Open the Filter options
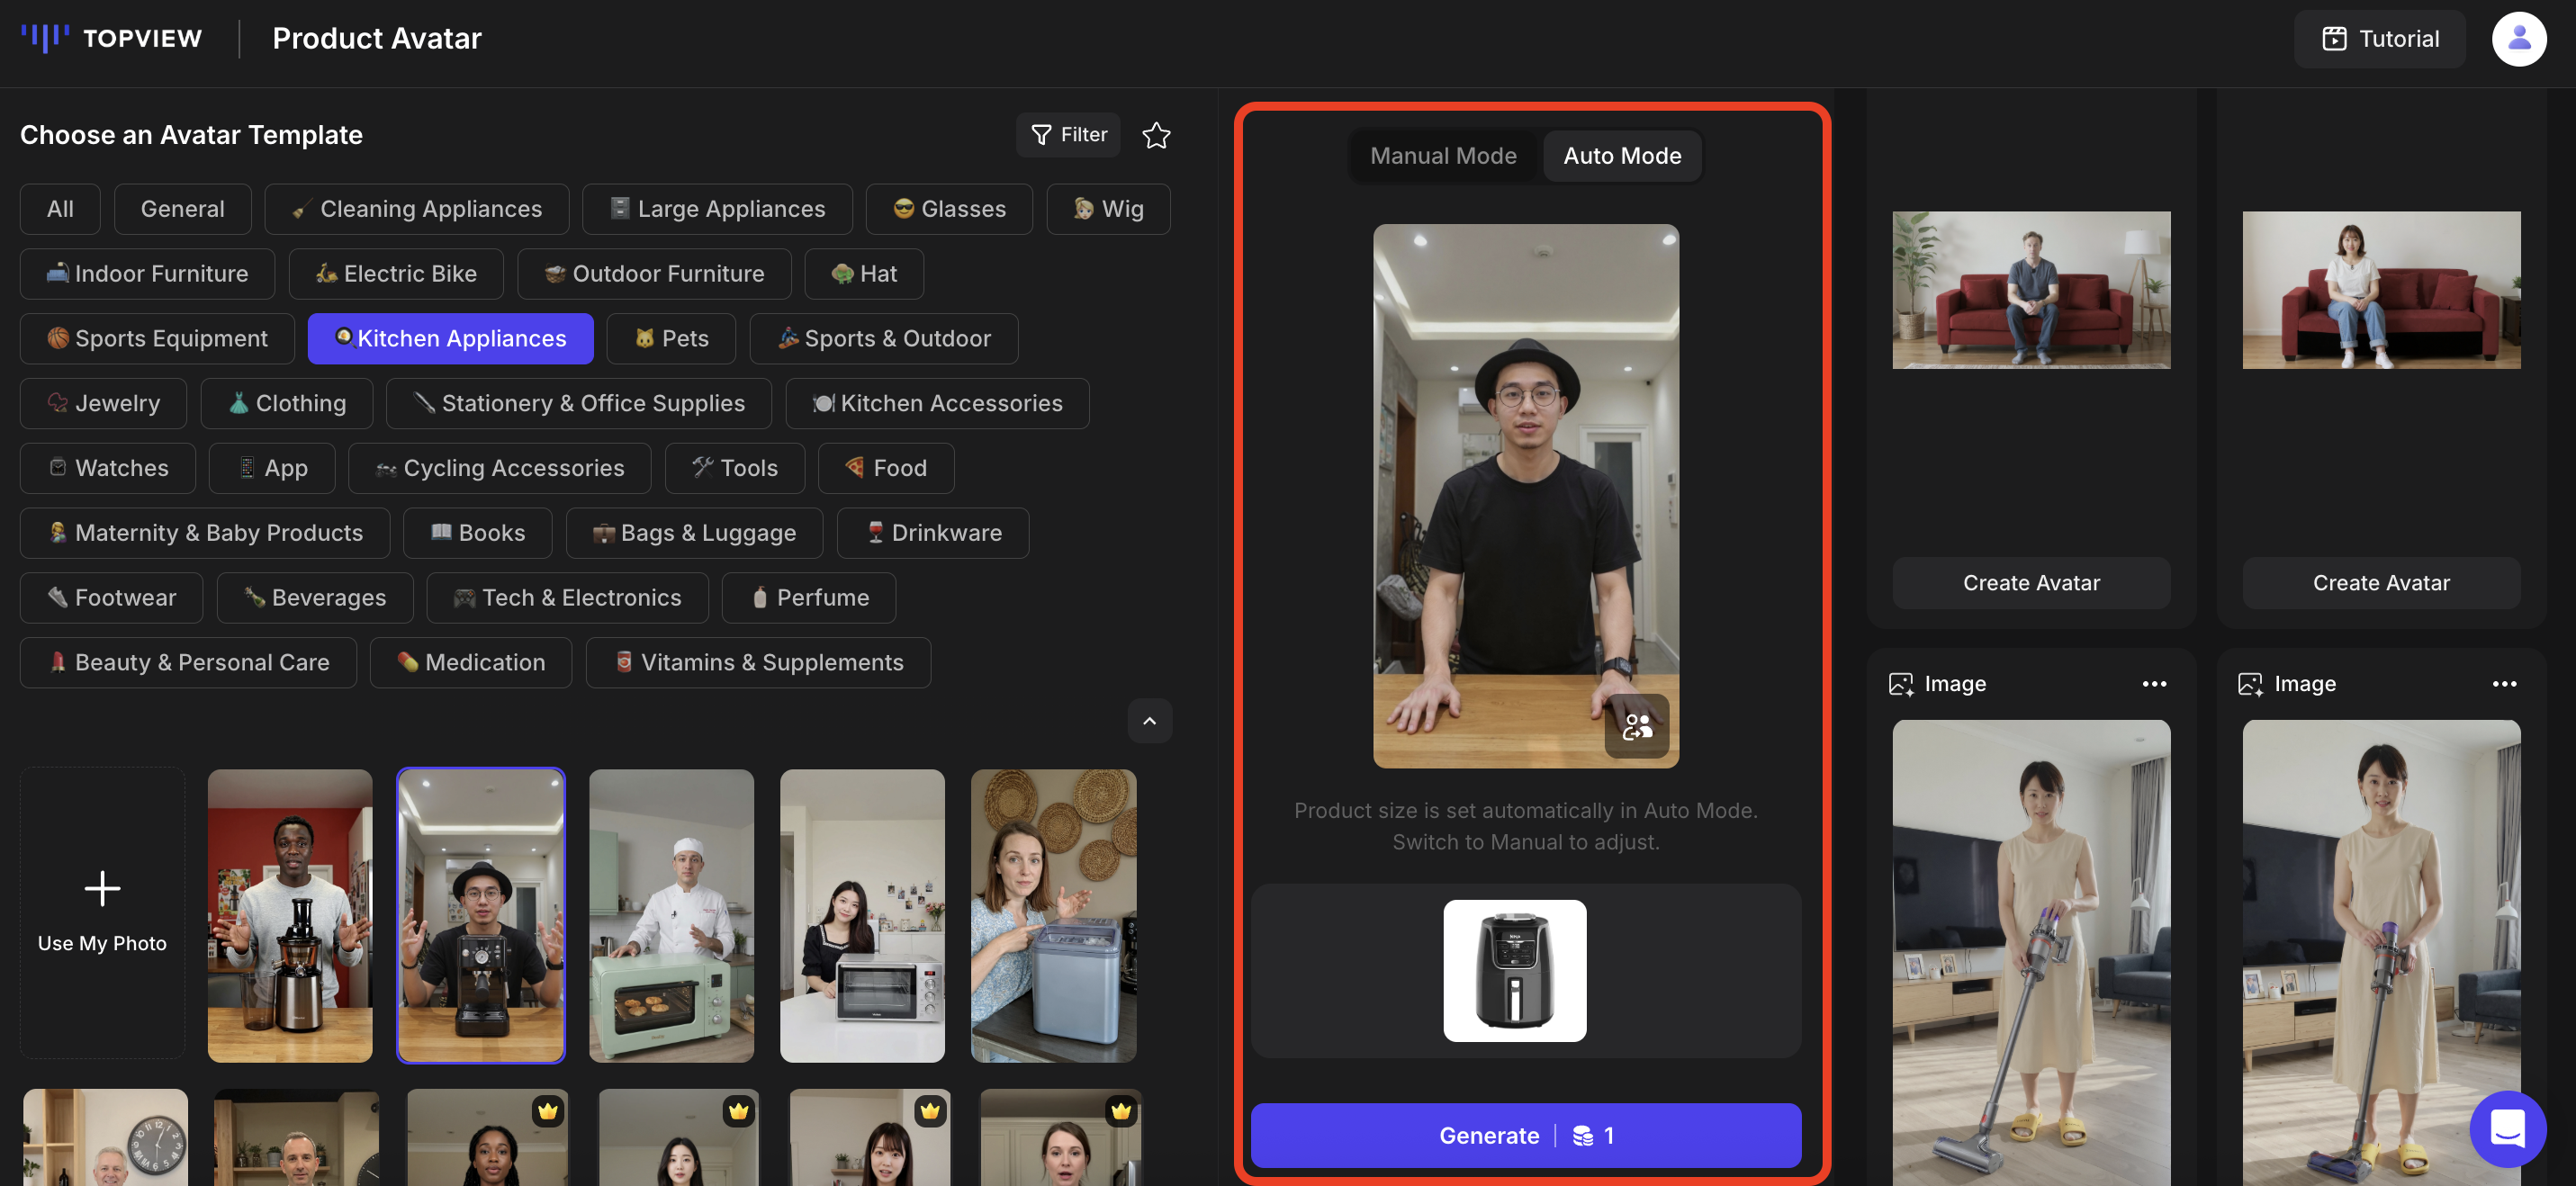The height and width of the screenshot is (1186, 2576). [1068, 135]
